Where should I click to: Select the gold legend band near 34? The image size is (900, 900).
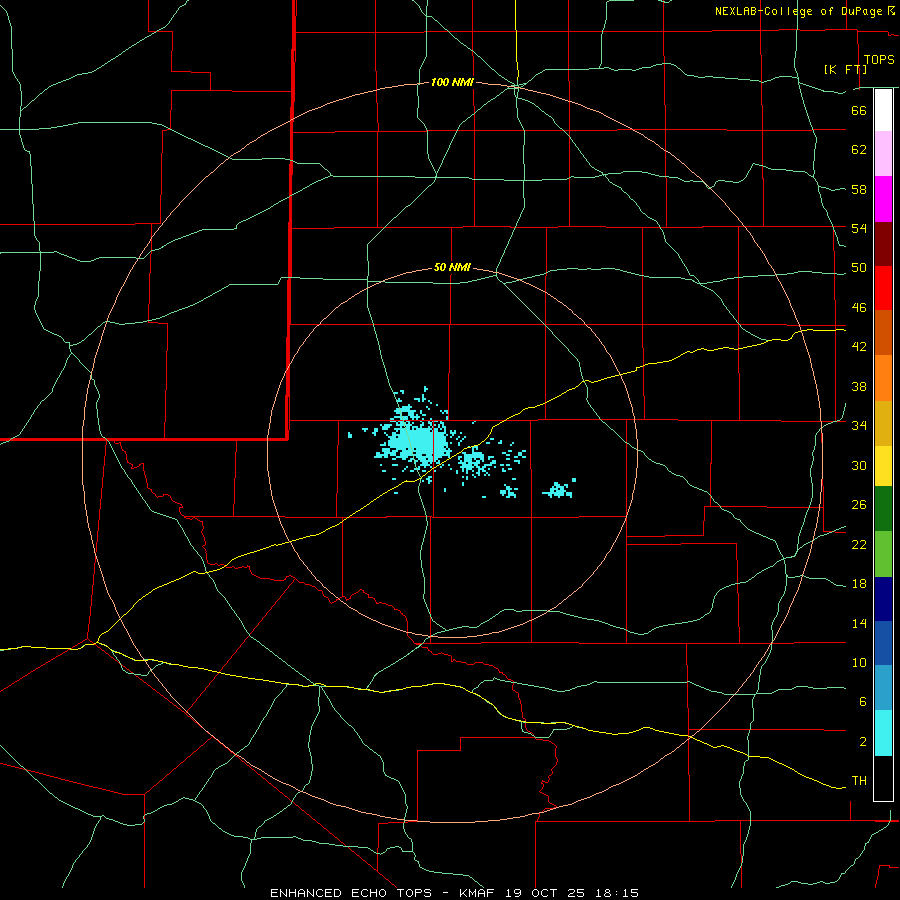pyautogui.click(x=883, y=423)
